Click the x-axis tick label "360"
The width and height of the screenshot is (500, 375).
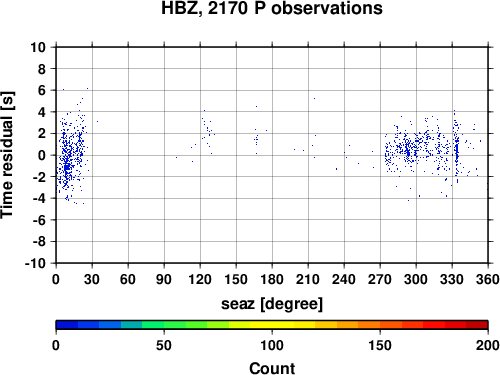488,279
